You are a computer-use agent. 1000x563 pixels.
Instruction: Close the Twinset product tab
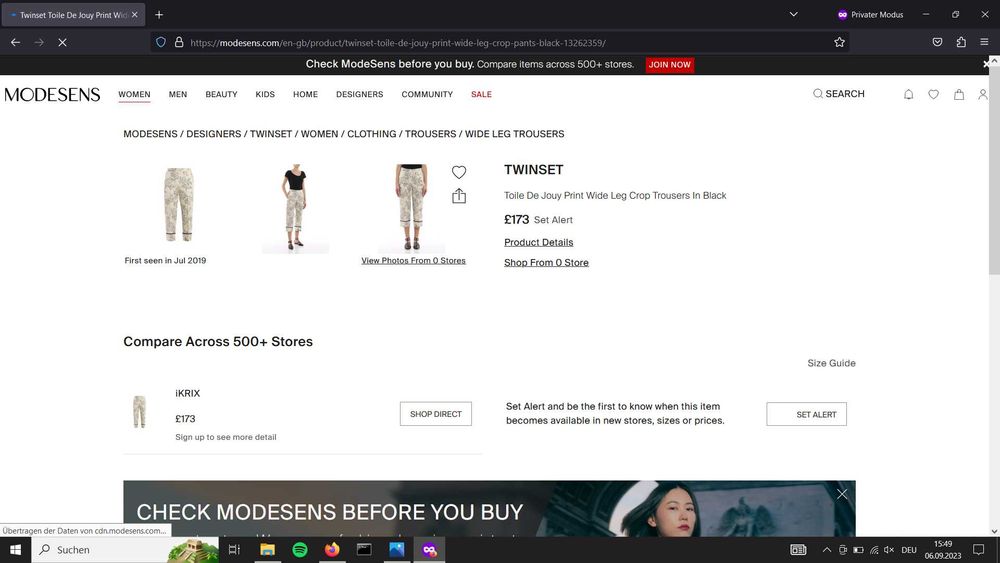click(x=135, y=15)
